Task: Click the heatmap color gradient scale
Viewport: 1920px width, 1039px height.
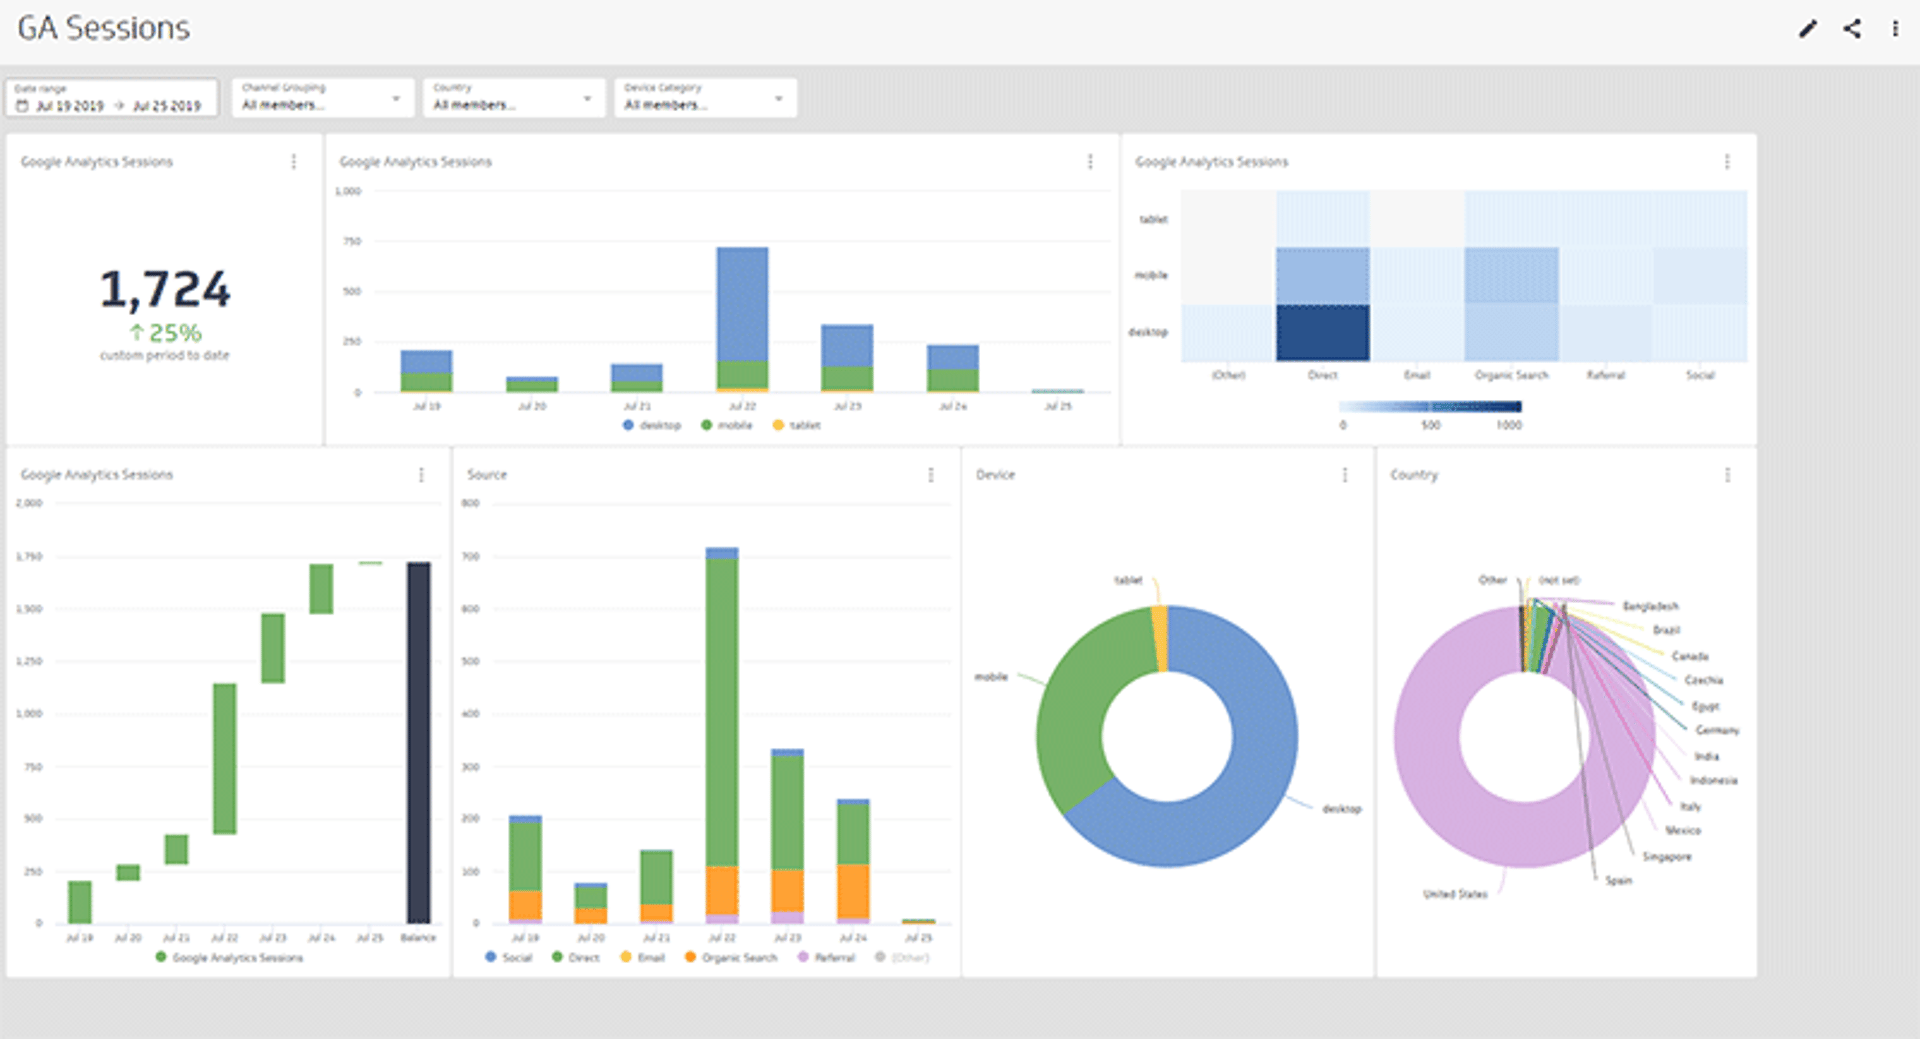Action: pos(1430,407)
